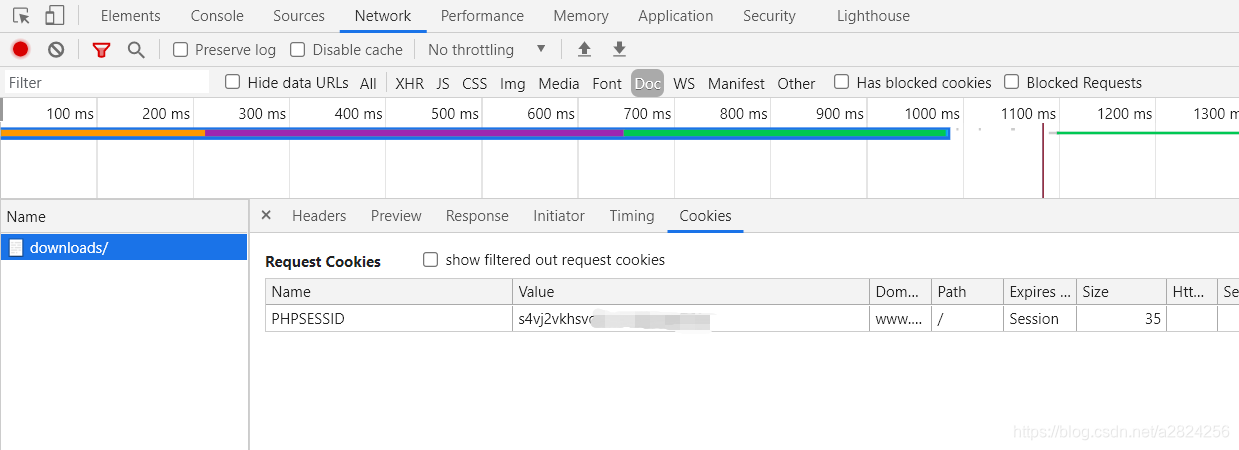The height and width of the screenshot is (450, 1239).
Task: Toggle the Doc filter
Action: 648,83
